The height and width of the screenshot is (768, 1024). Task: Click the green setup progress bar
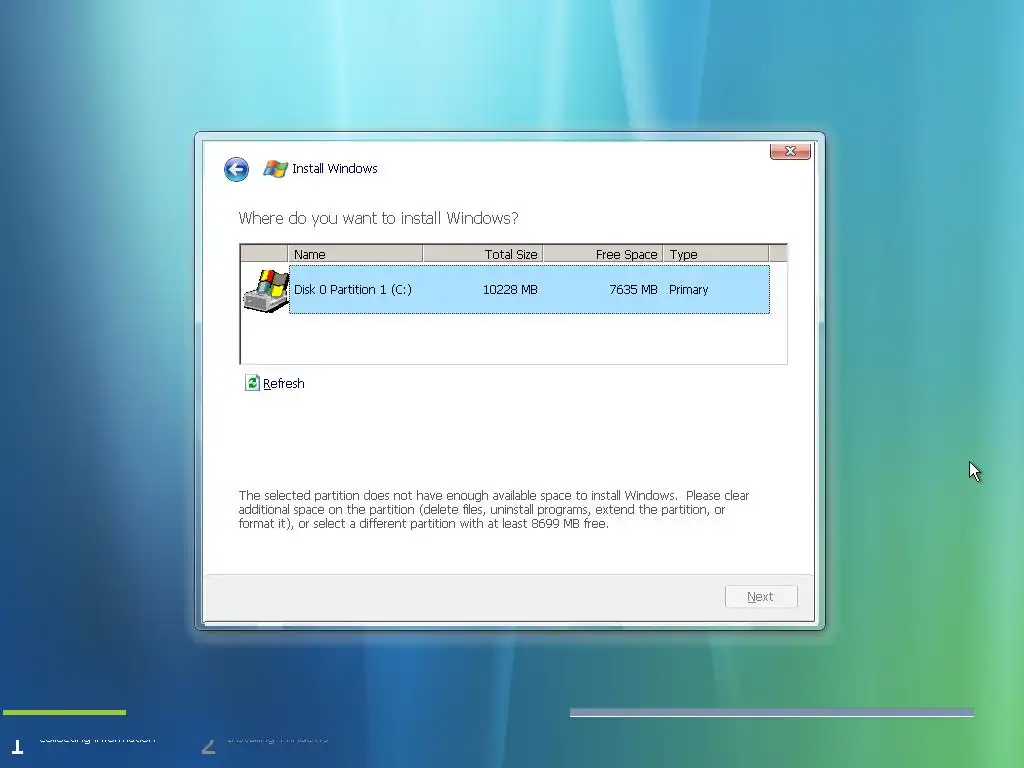[65, 712]
